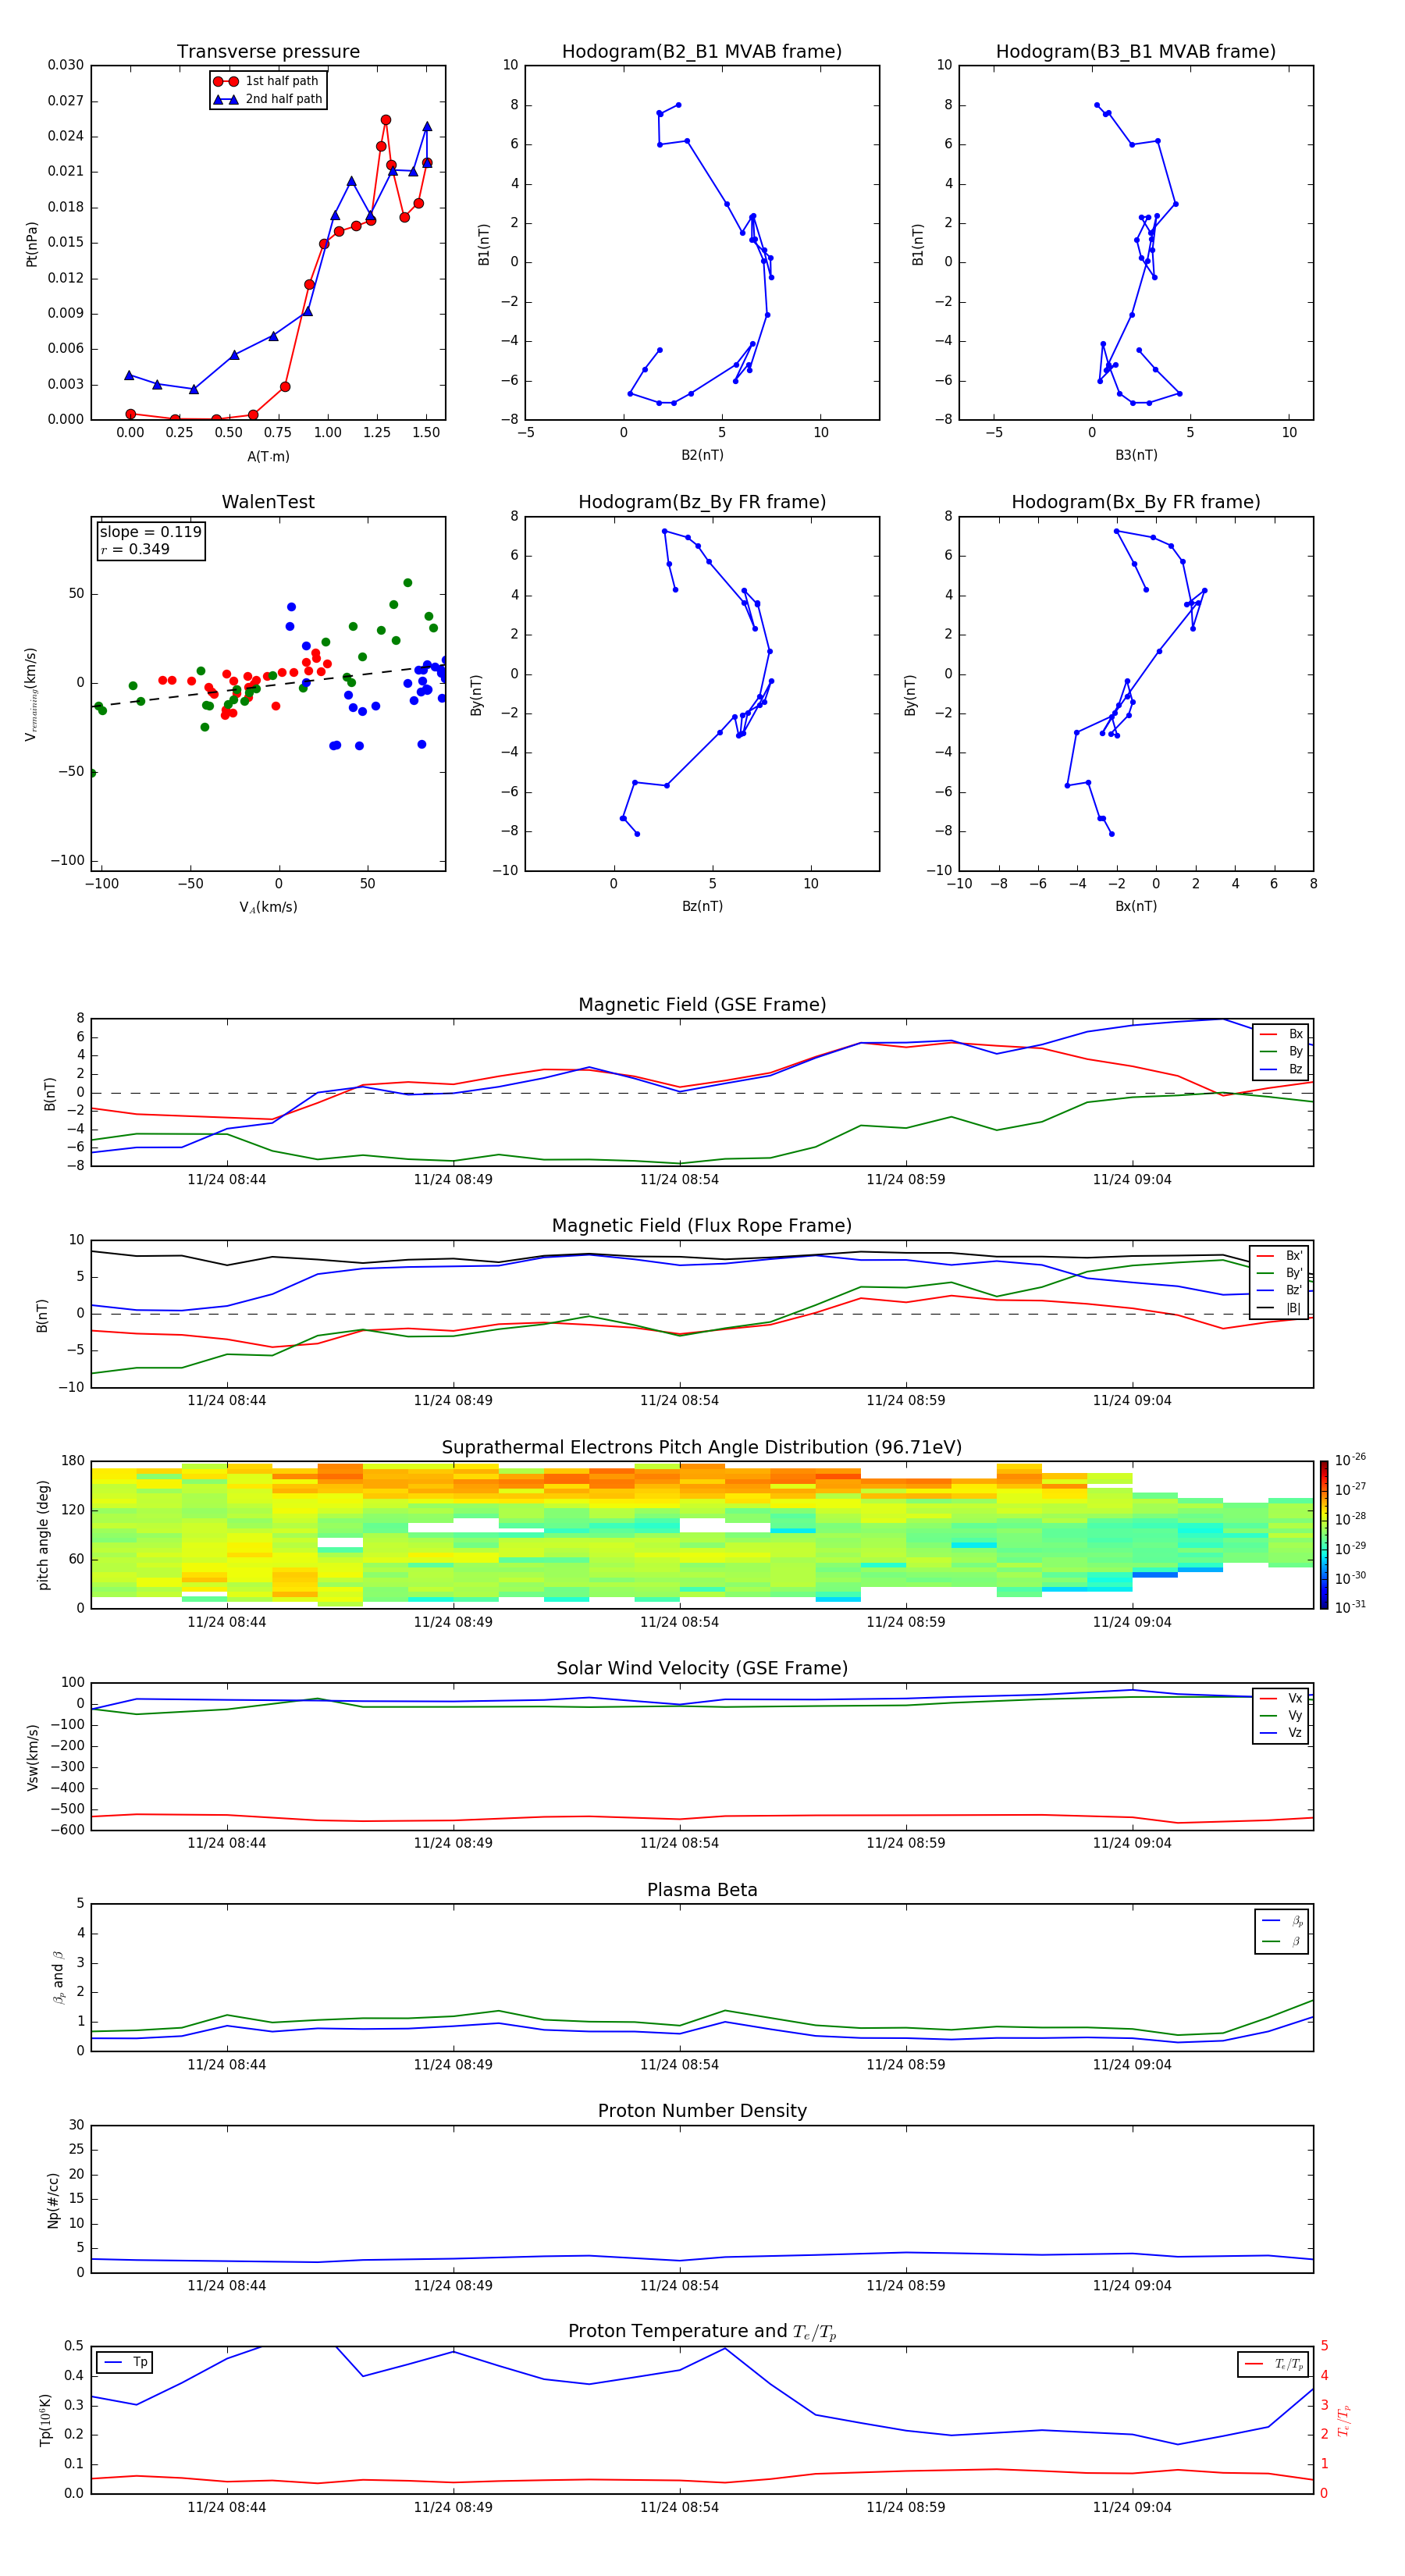The width and height of the screenshot is (1405, 2576).
Task: Click the colorbar tick label 10^-26
Action: (1350, 1460)
